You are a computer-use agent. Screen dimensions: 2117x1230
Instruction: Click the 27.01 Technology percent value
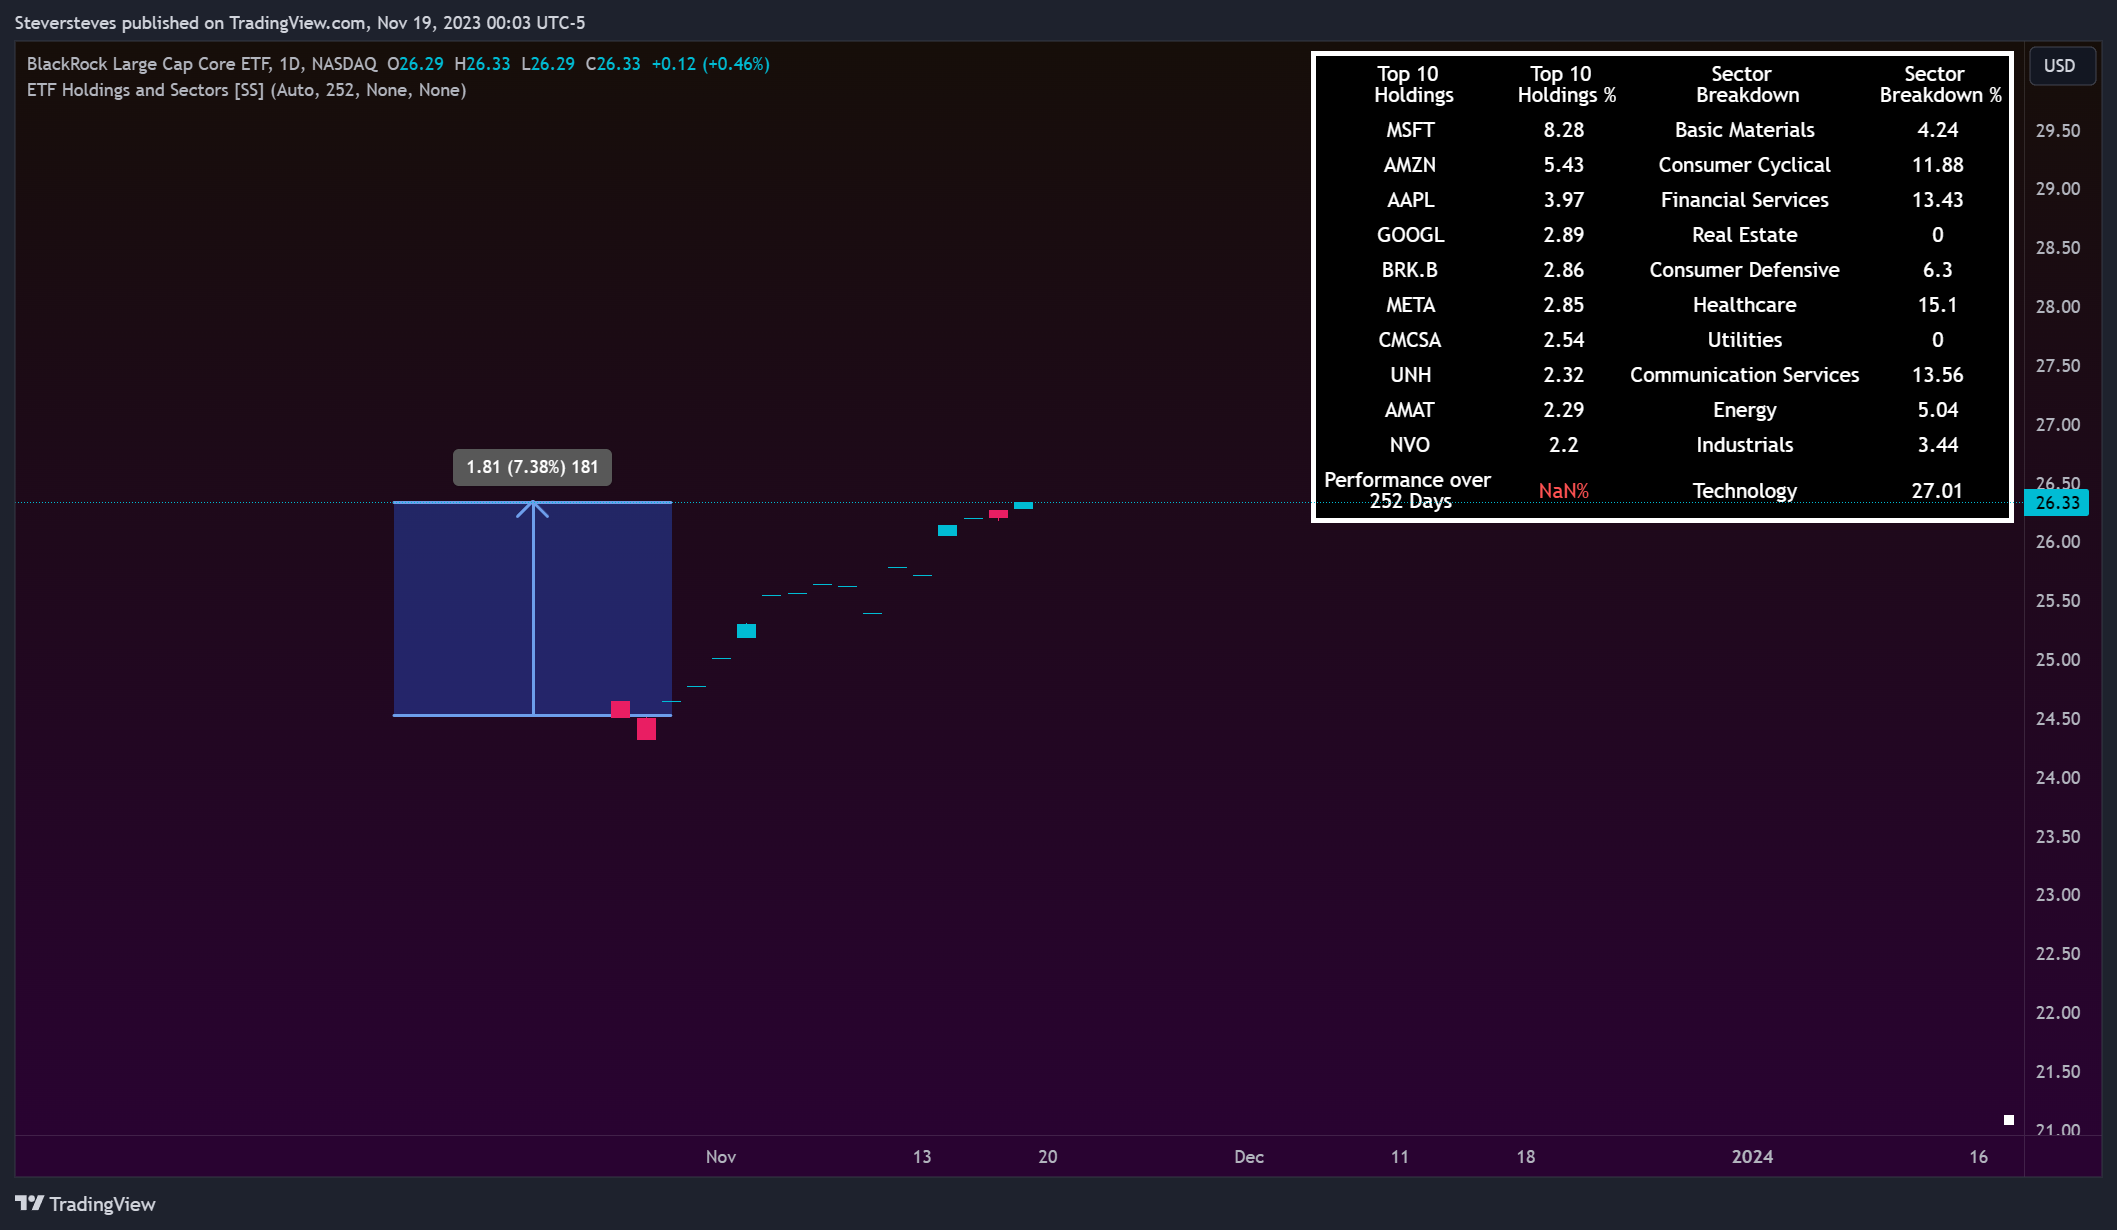[1937, 491]
